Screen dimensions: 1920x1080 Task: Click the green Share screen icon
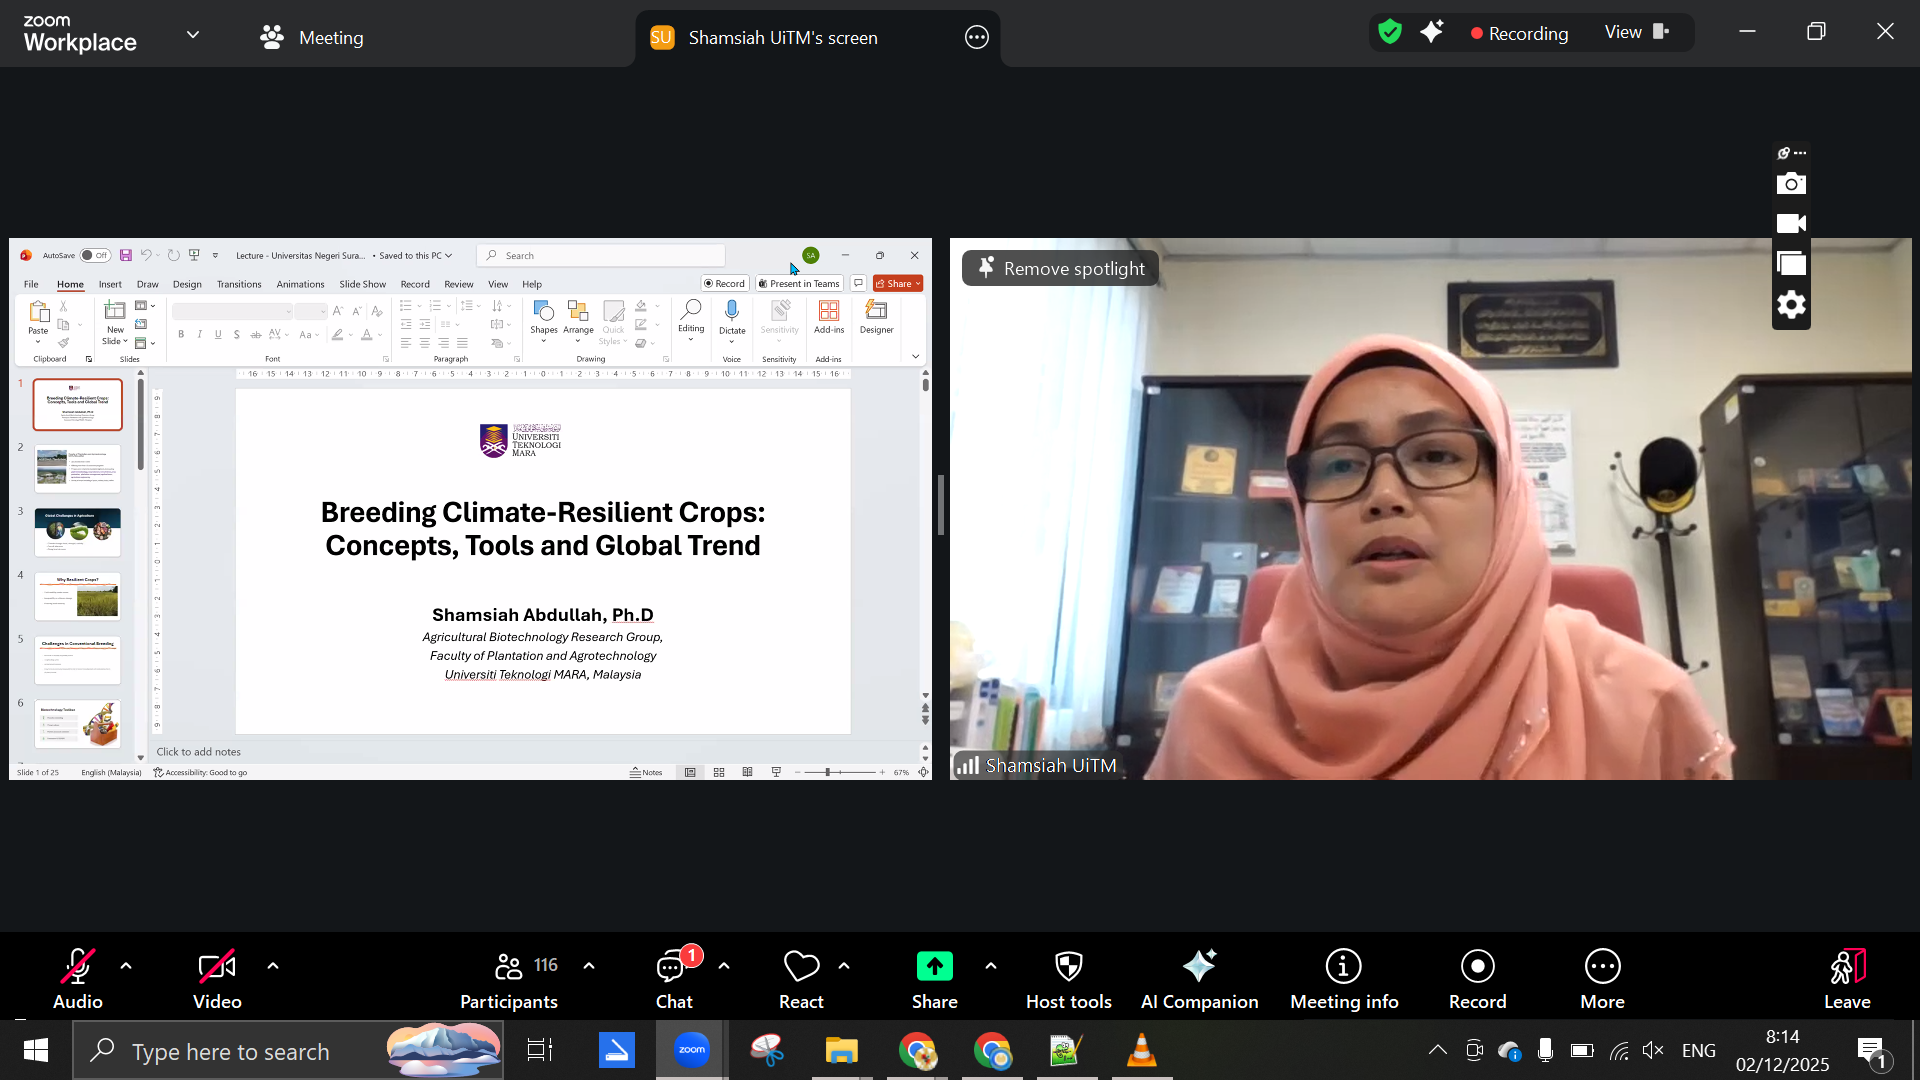pos(934,966)
